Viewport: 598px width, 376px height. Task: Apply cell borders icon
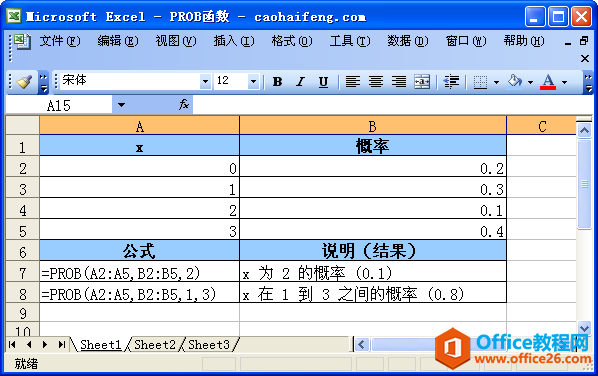tap(480, 82)
